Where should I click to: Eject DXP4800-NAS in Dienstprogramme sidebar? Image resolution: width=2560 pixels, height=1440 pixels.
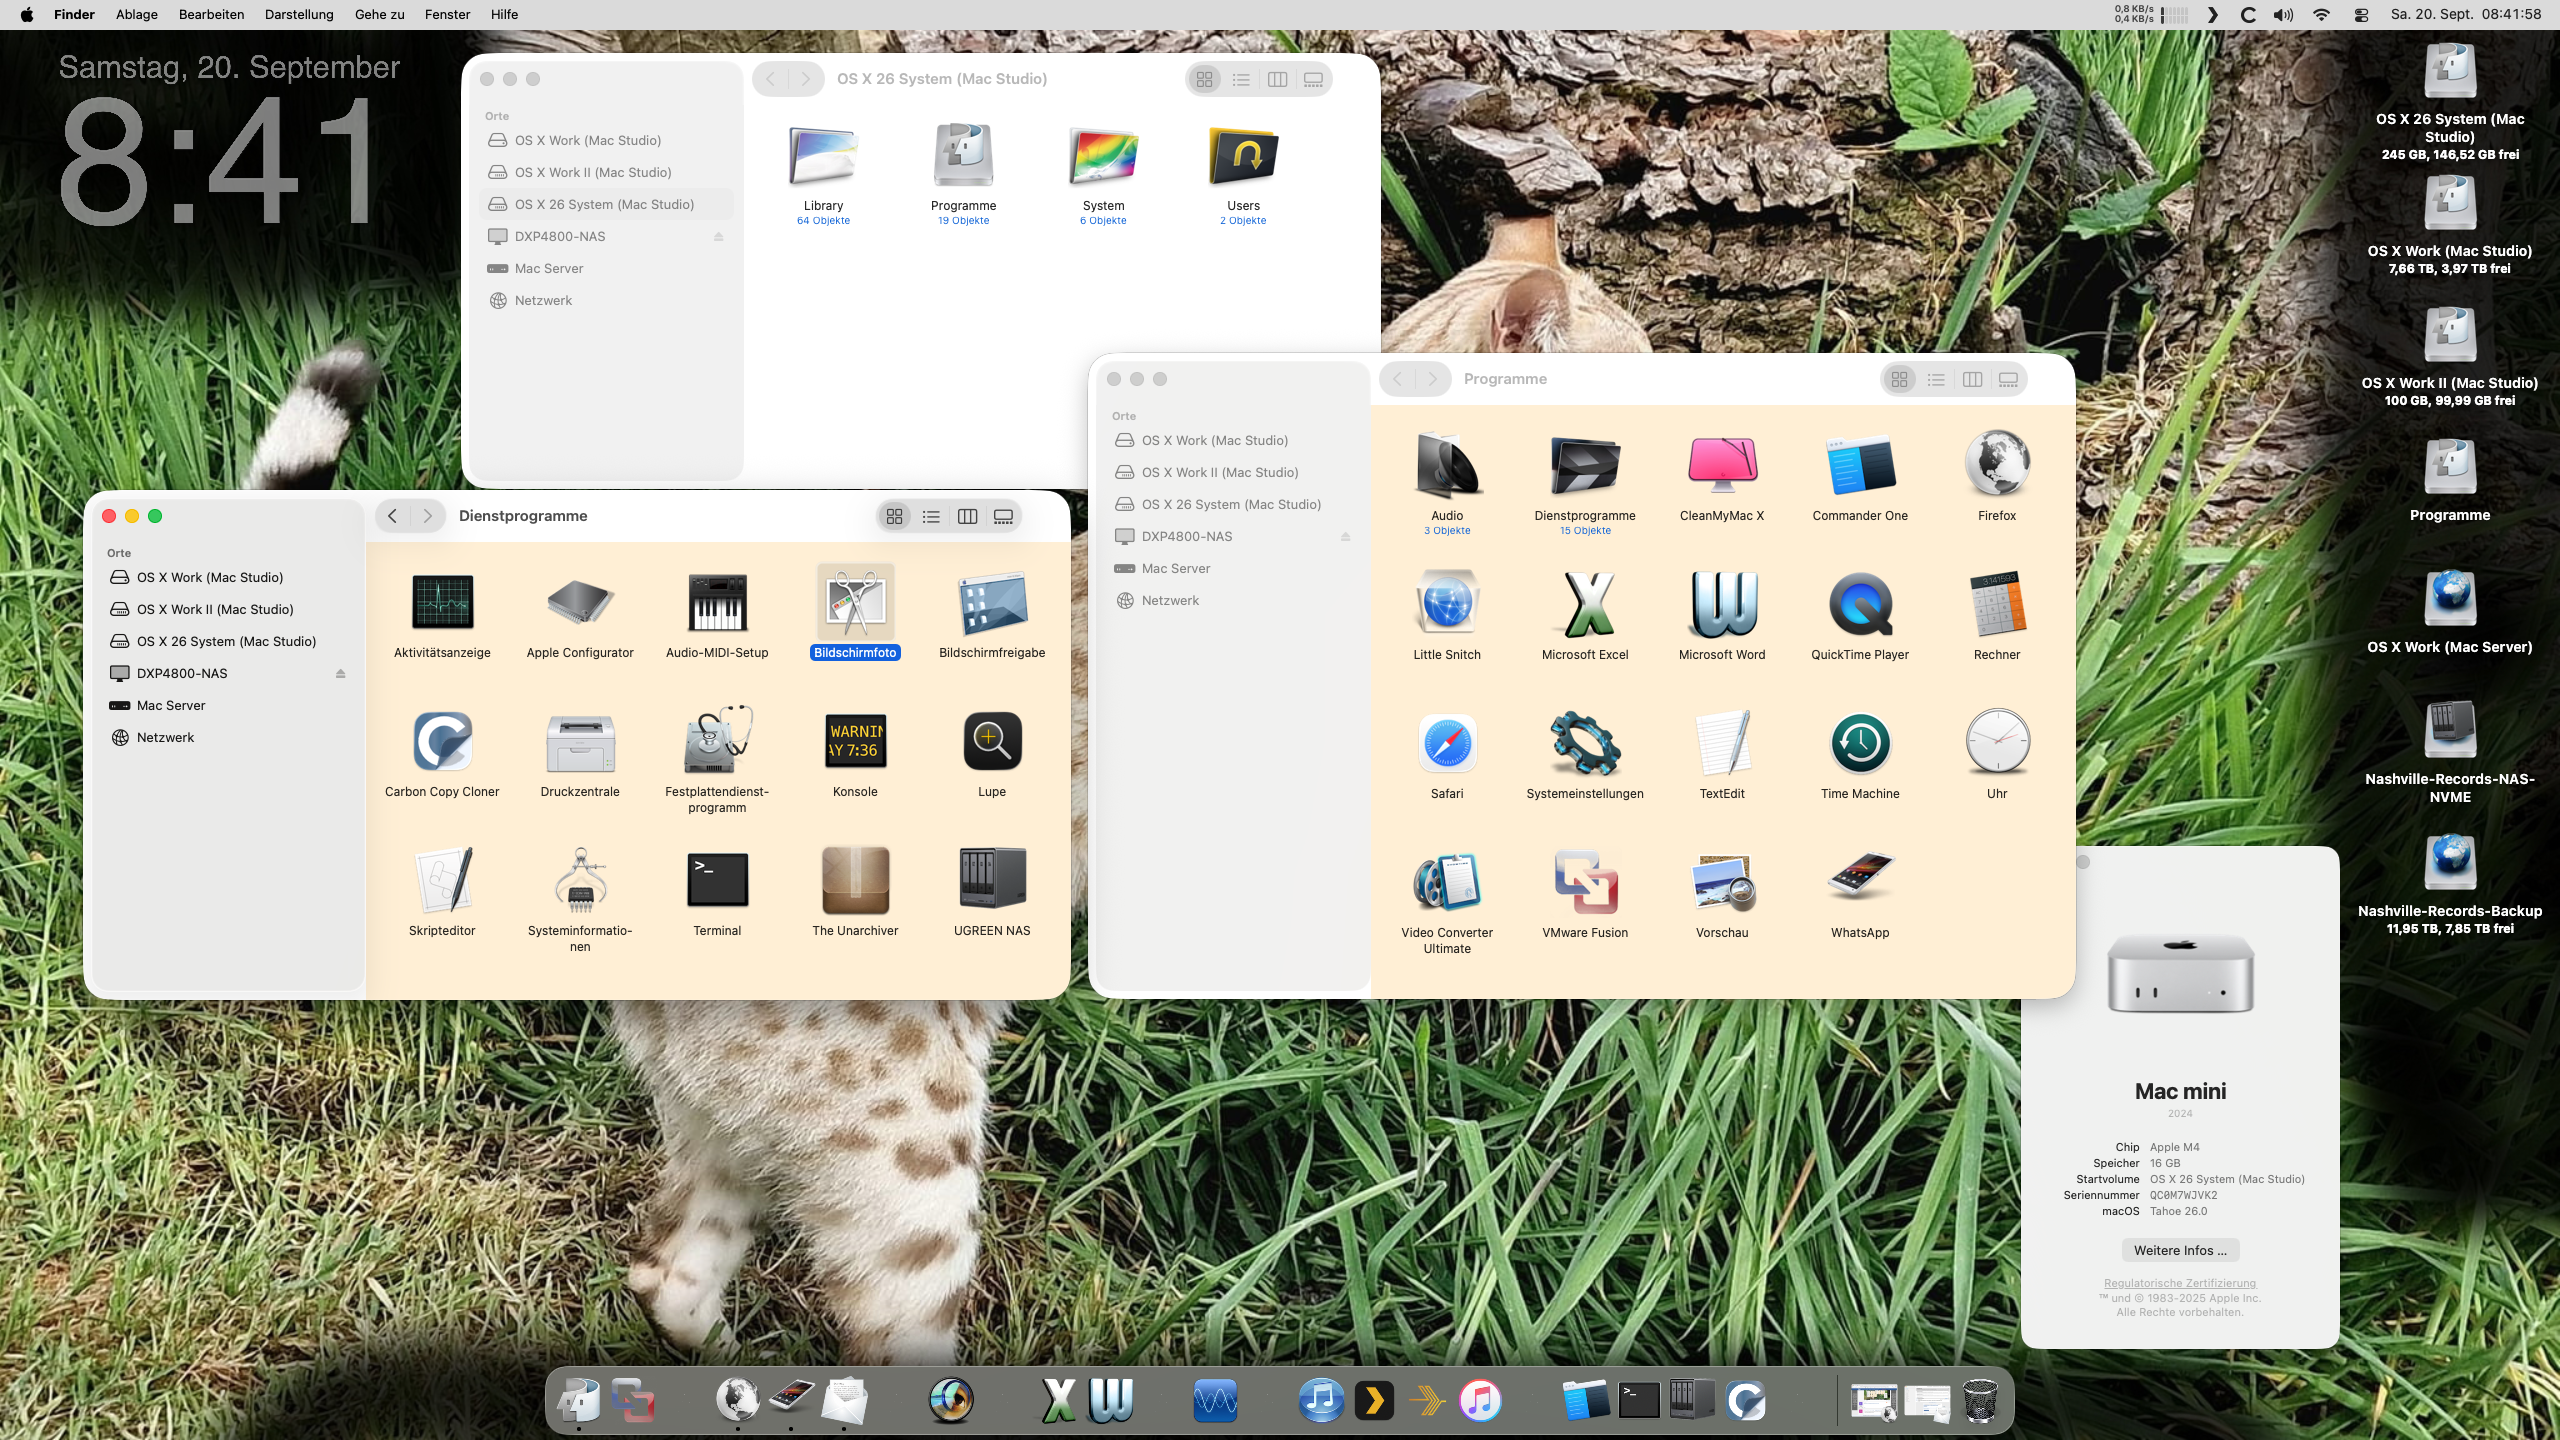click(x=340, y=674)
